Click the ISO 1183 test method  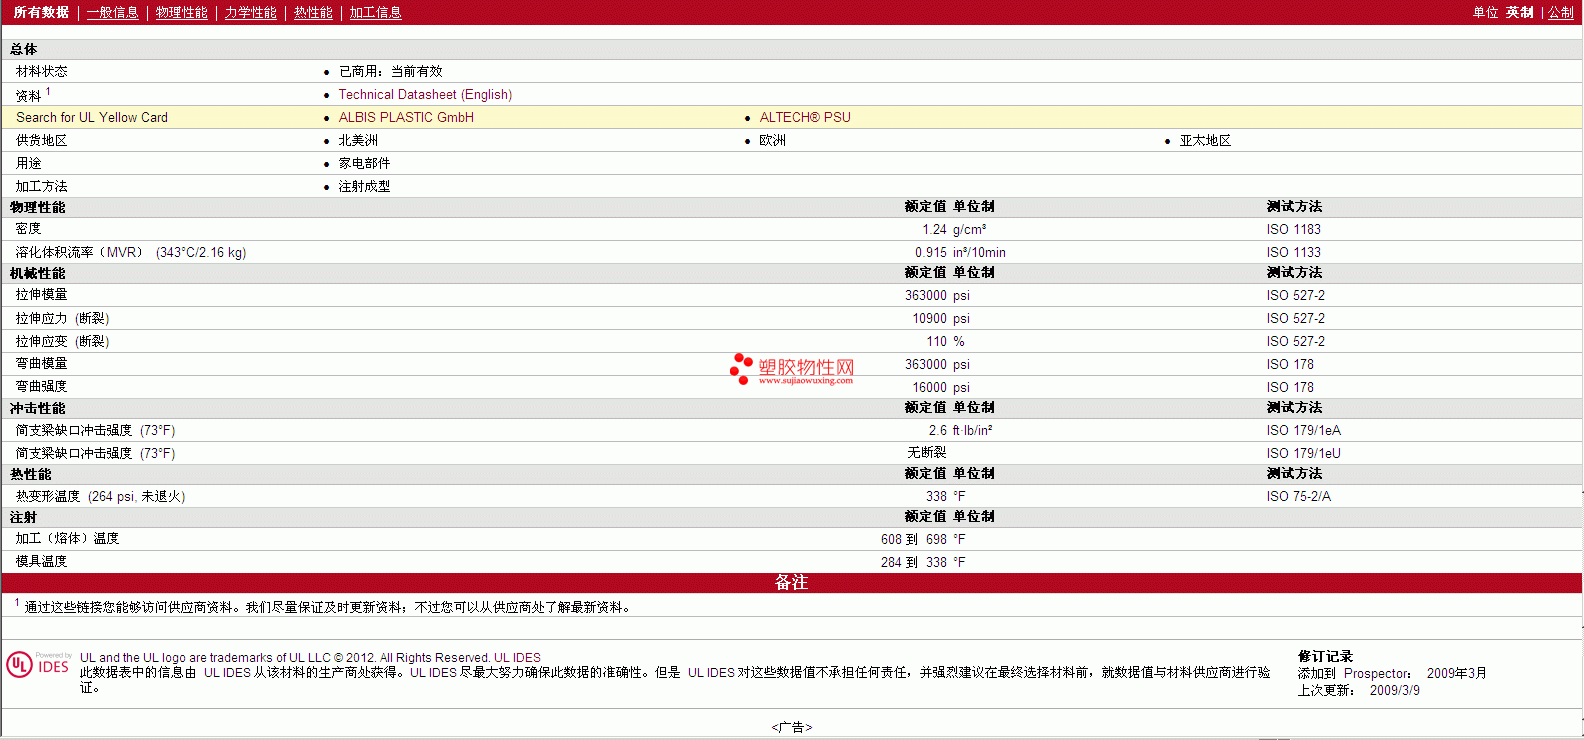click(1294, 229)
